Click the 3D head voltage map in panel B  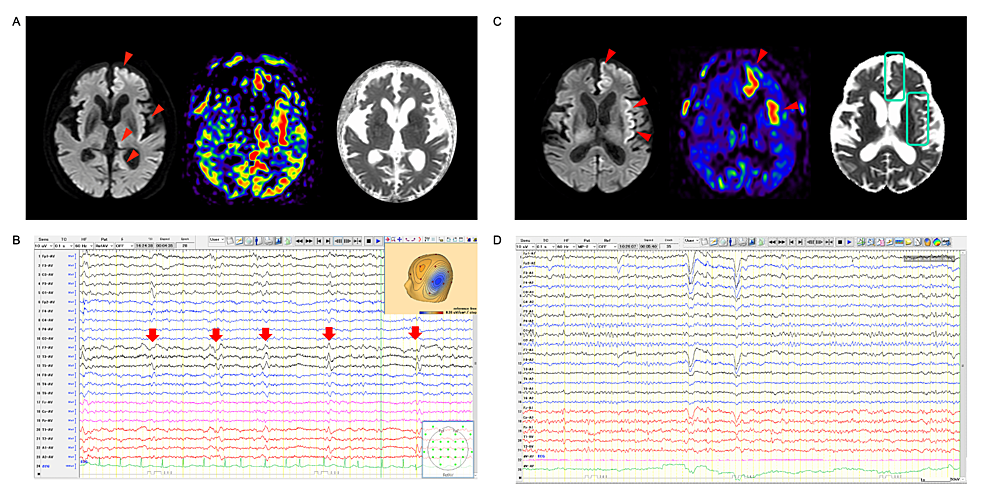coord(431,279)
